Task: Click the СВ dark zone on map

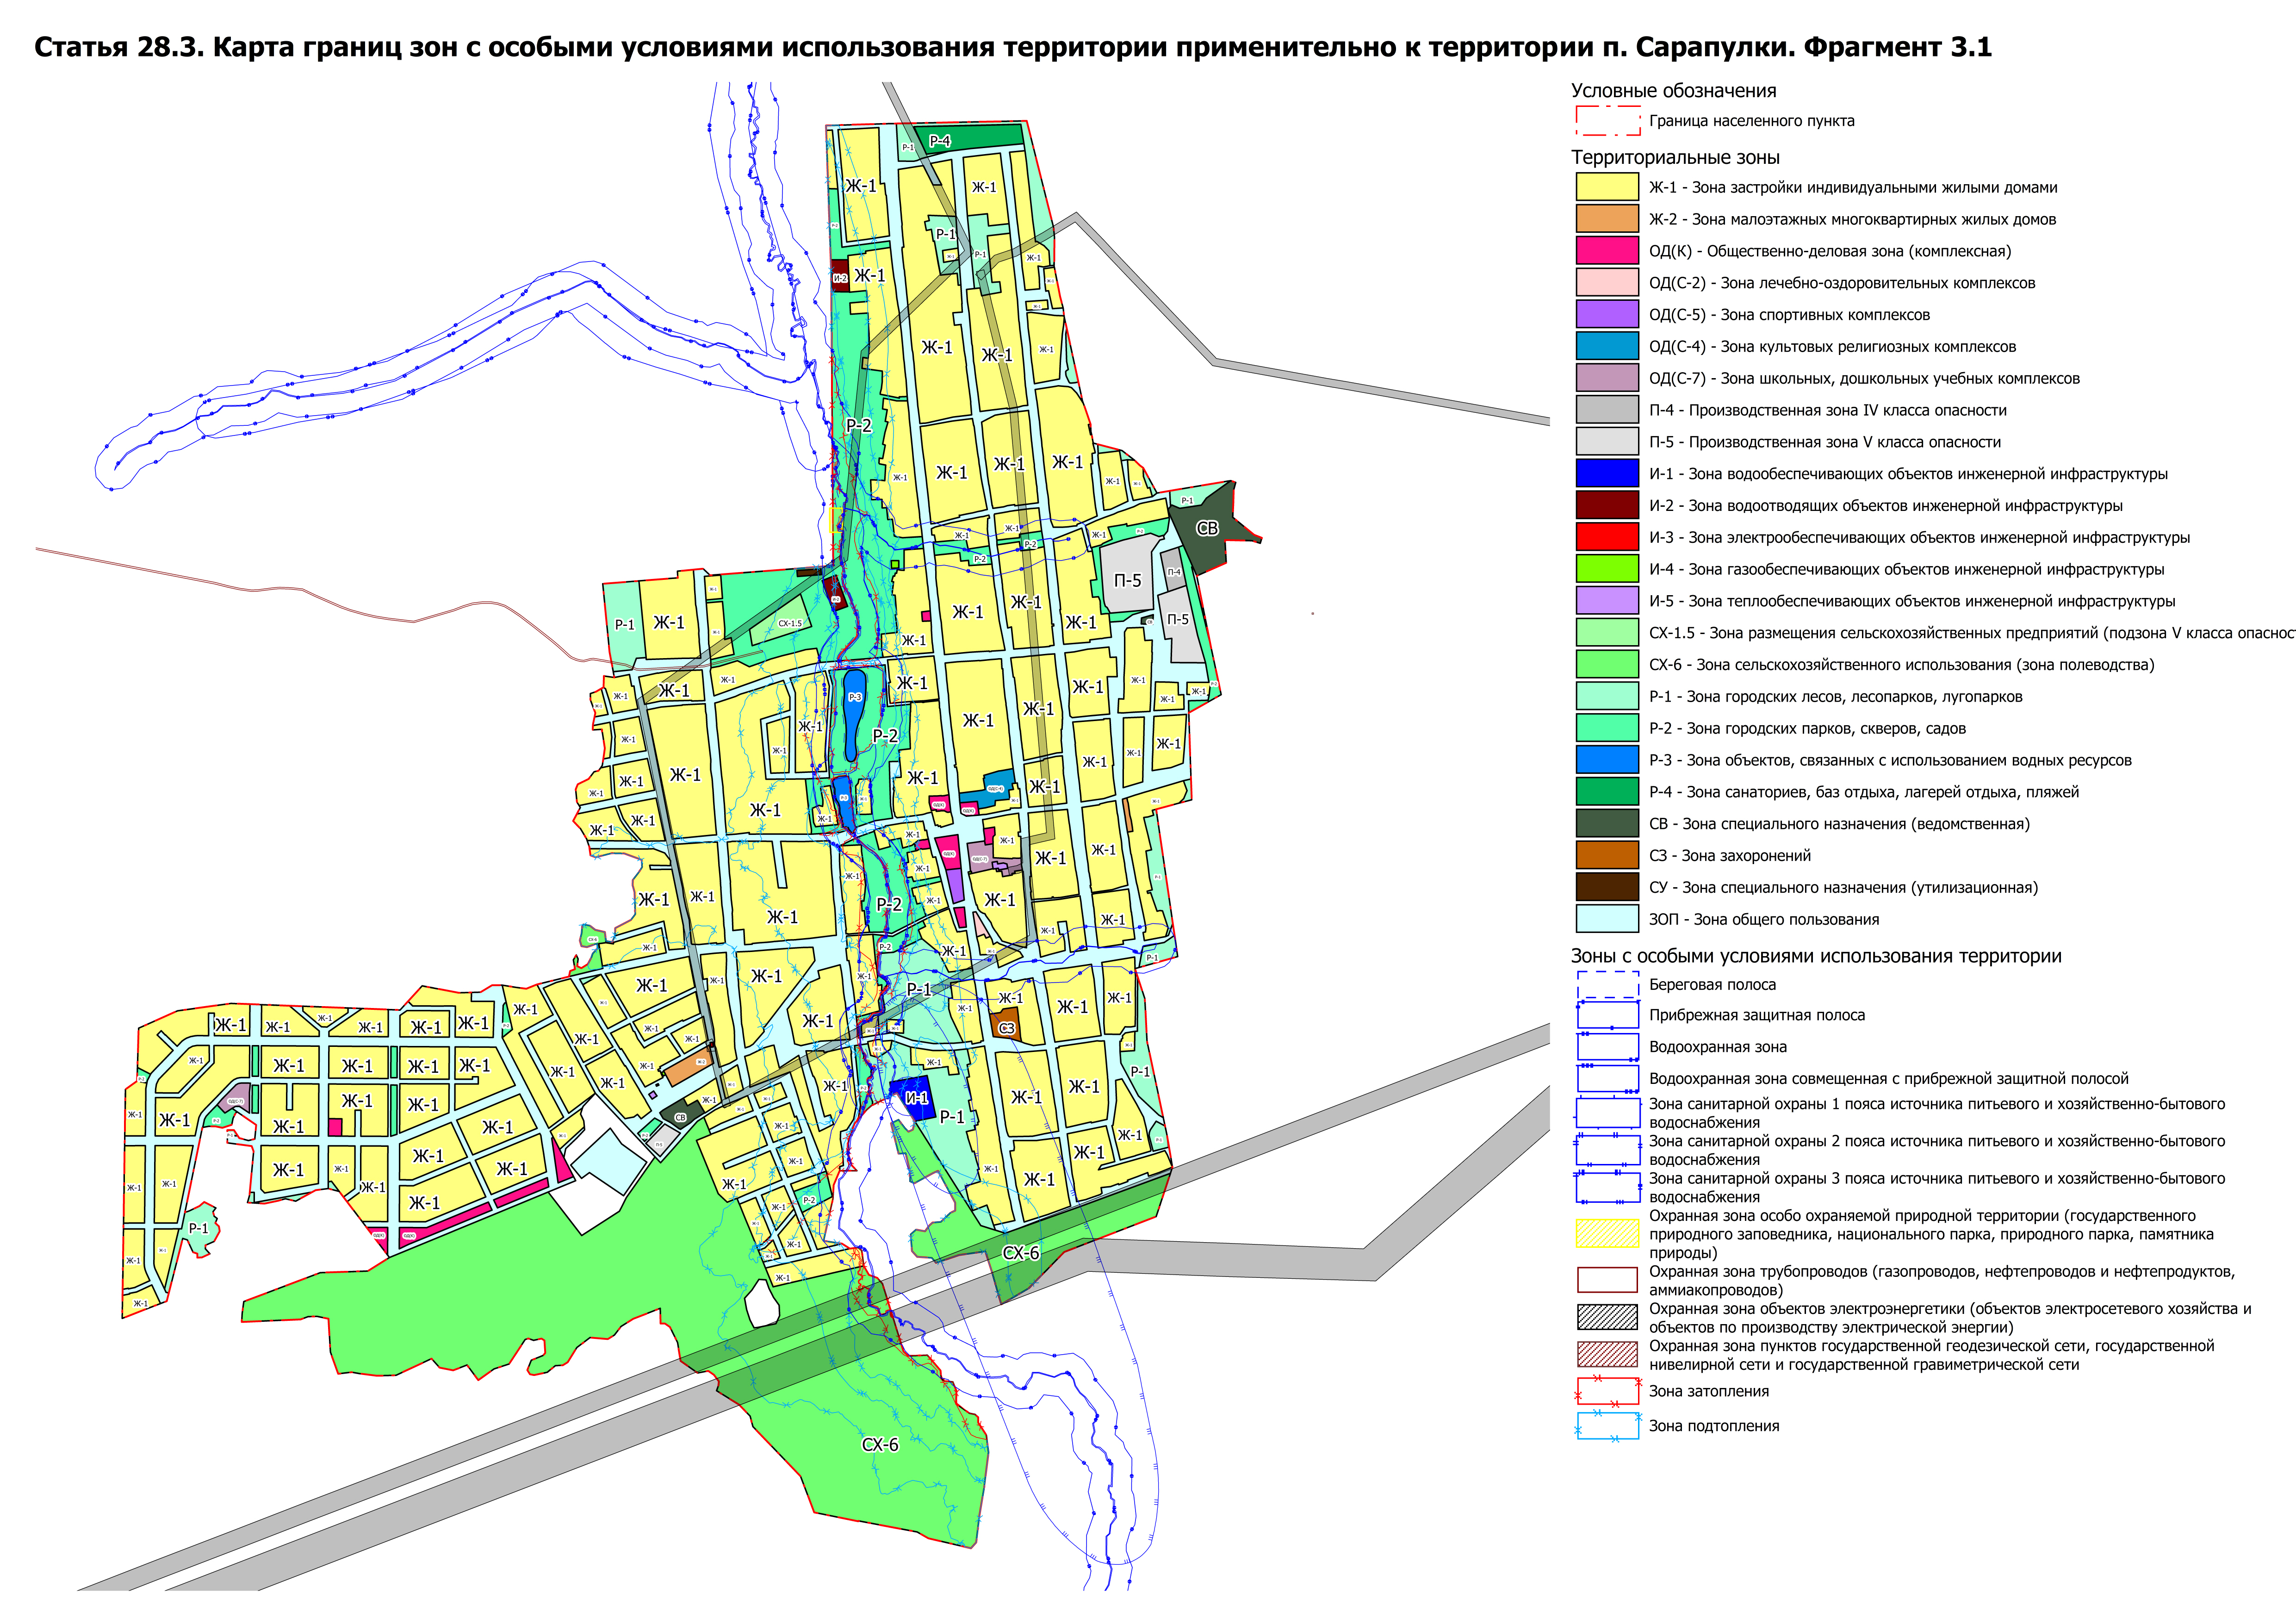Action: [x=1207, y=528]
